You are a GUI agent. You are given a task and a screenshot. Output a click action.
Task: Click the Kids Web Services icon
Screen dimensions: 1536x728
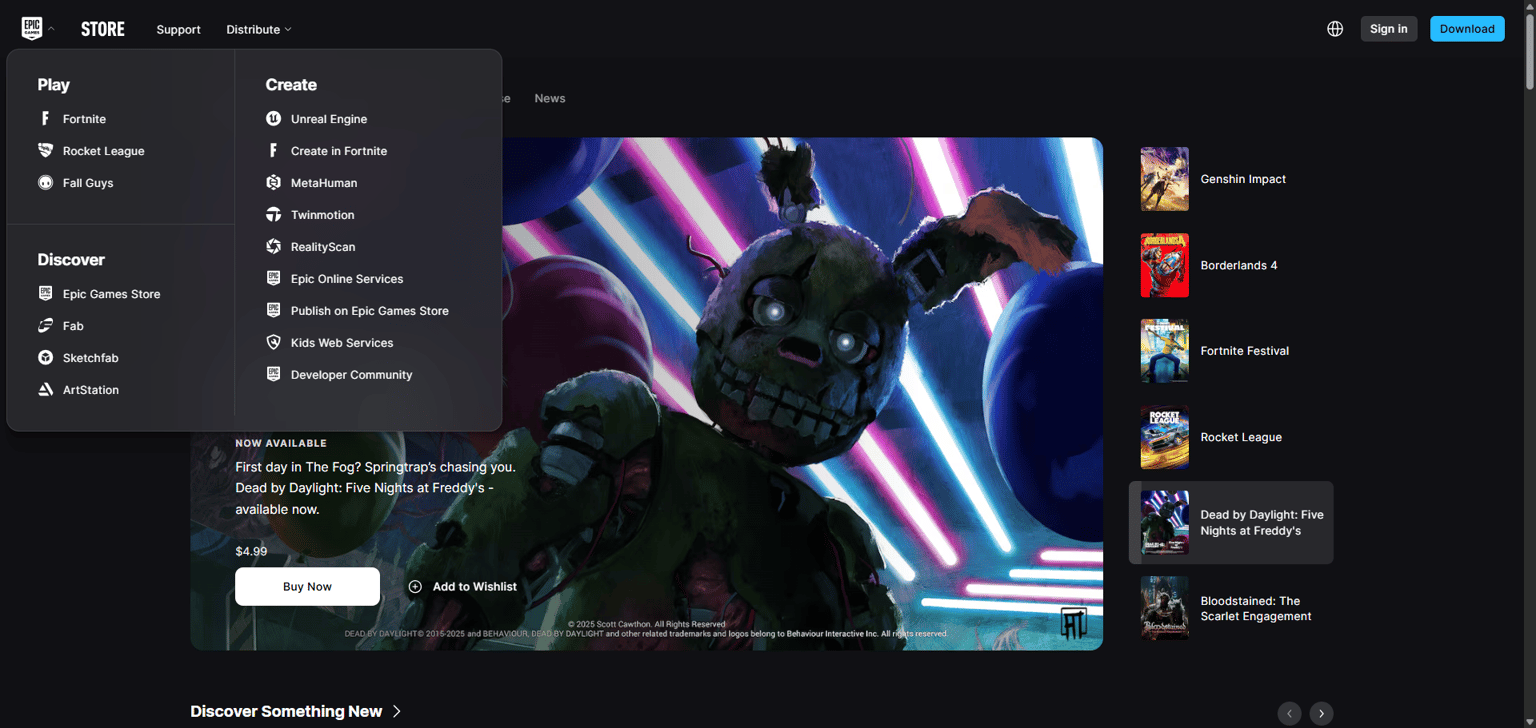pyautogui.click(x=273, y=343)
